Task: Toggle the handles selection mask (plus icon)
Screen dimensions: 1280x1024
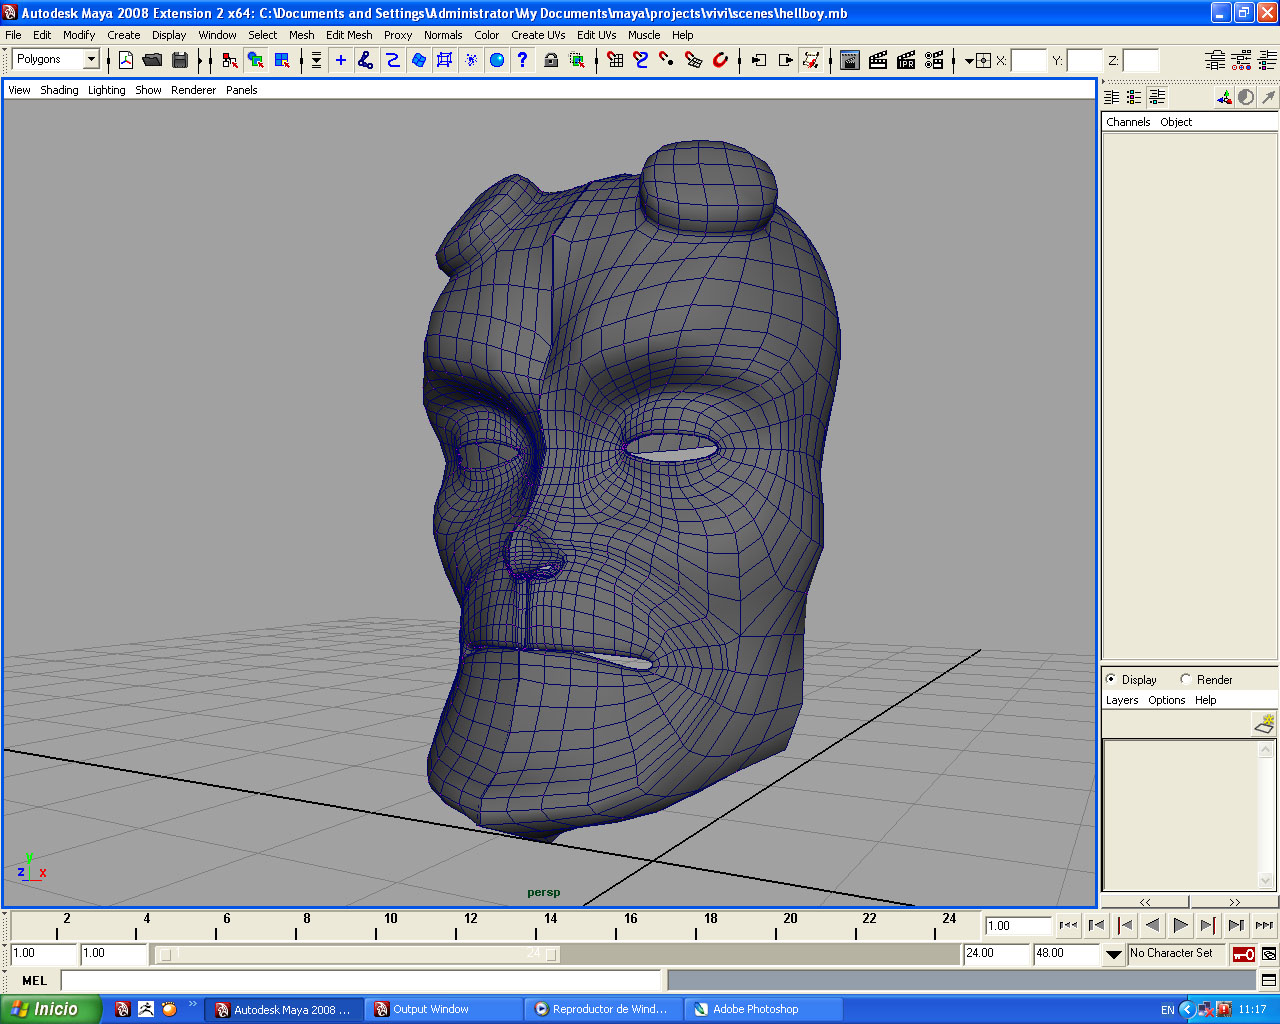Action: 340,60
